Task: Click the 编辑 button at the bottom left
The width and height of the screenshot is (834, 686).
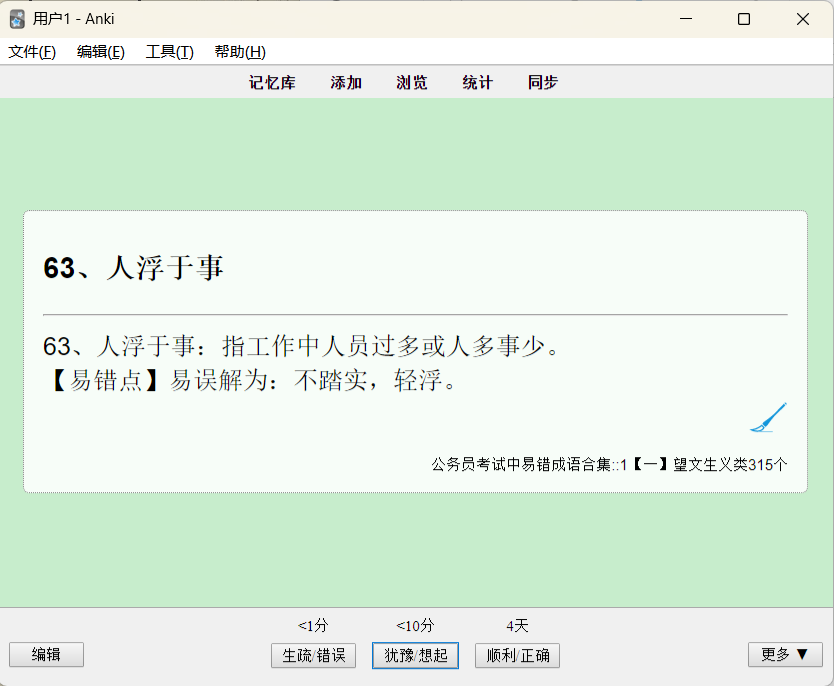Action: pyautogui.click(x=46, y=655)
